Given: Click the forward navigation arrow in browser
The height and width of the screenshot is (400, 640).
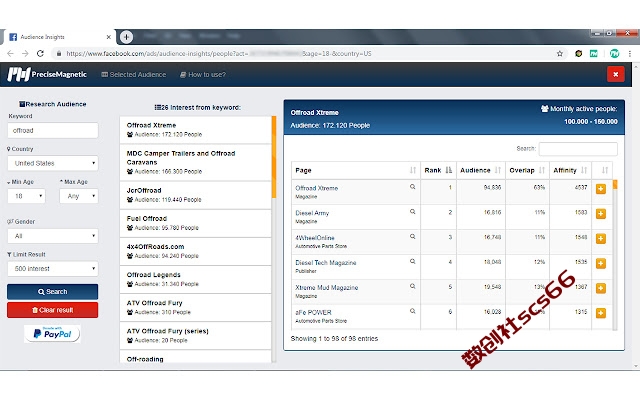Looking at the screenshot, I should click(25, 53).
